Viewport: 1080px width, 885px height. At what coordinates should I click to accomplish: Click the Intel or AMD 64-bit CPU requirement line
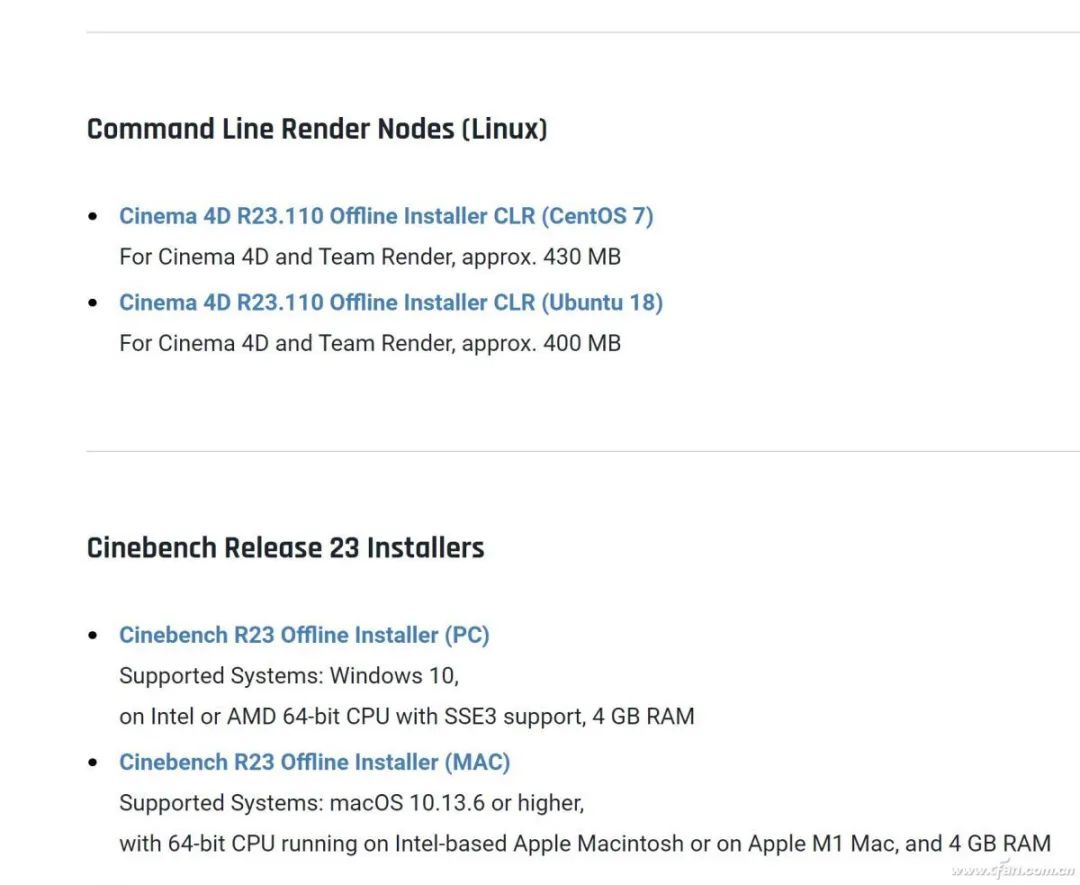click(x=406, y=716)
